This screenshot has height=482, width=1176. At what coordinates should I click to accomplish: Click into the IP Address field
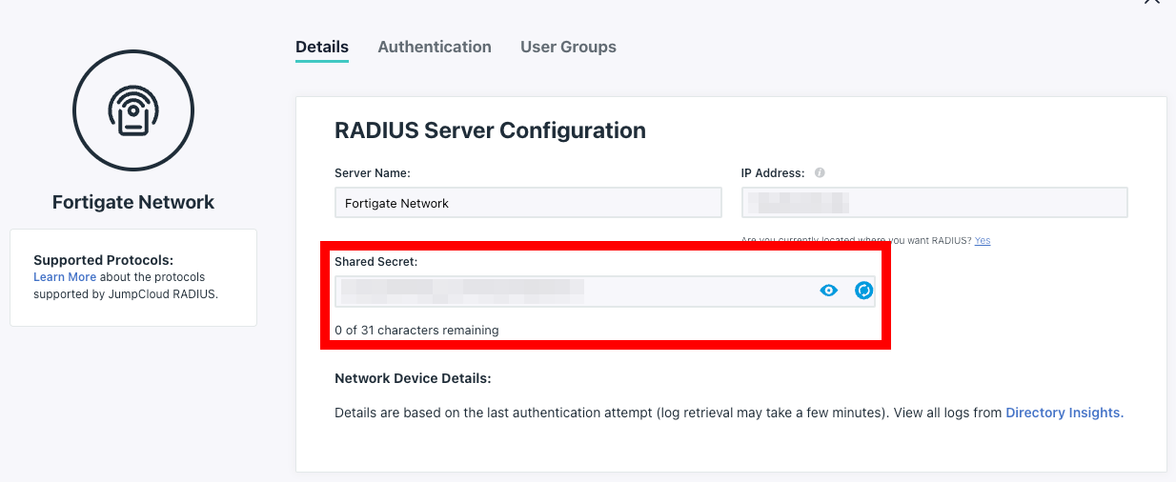[934, 203]
